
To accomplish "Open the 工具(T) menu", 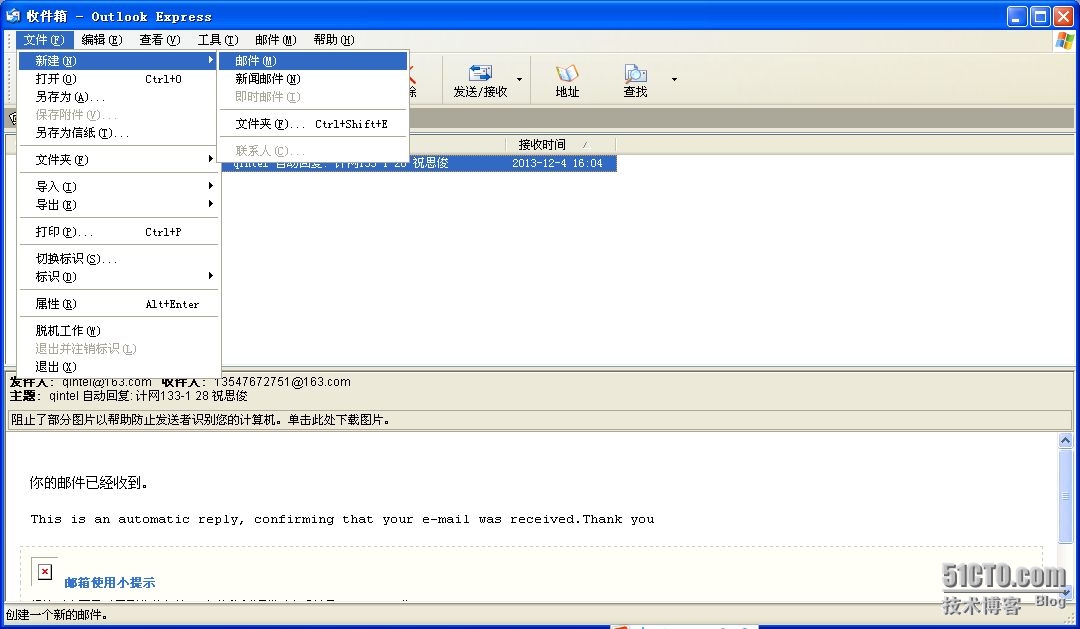I will [218, 39].
